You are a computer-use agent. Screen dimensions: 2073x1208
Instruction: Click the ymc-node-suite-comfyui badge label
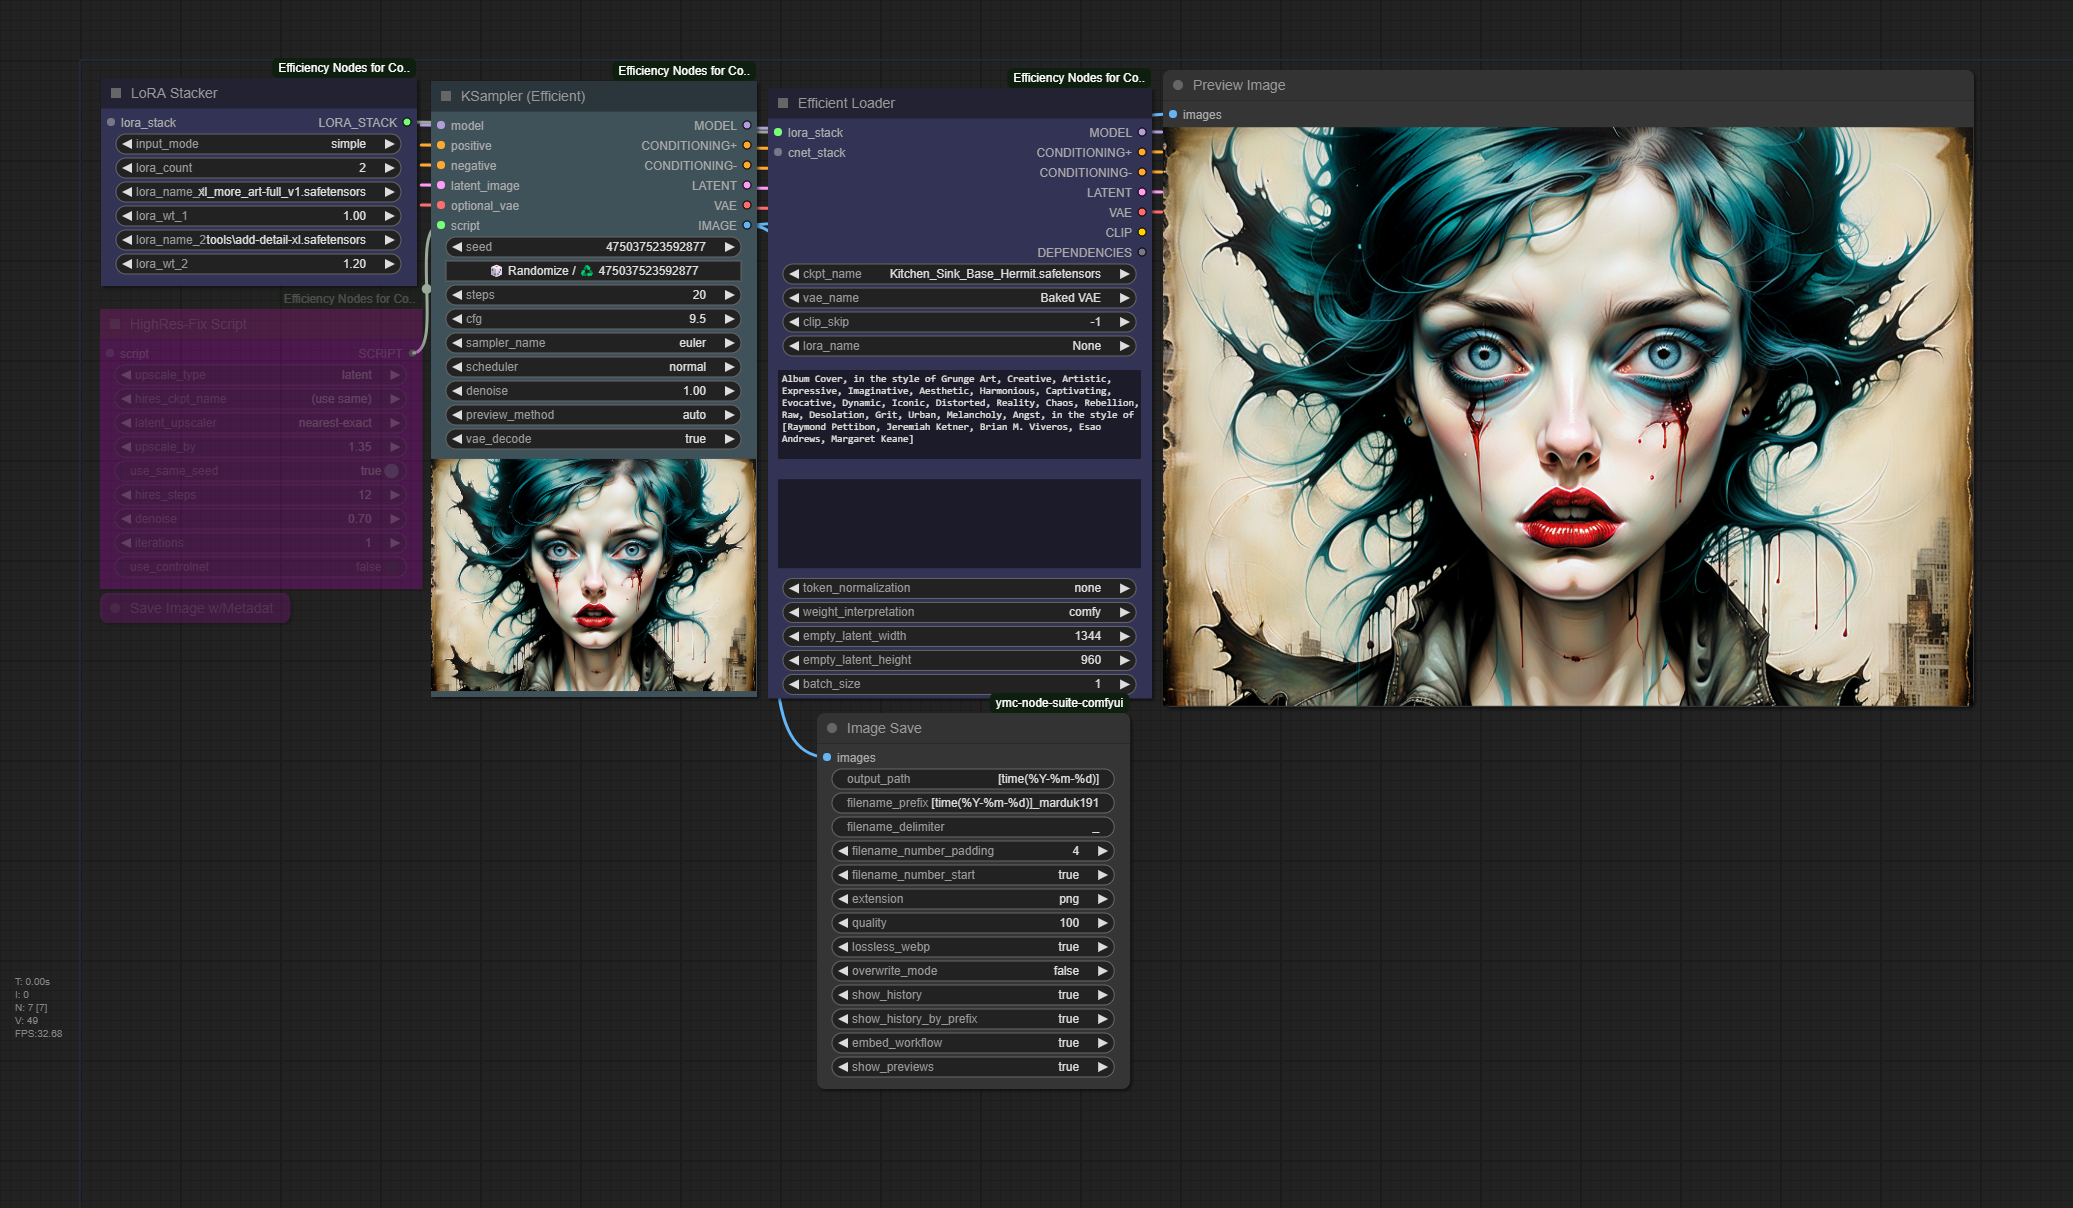pyautogui.click(x=1059, y=703)
